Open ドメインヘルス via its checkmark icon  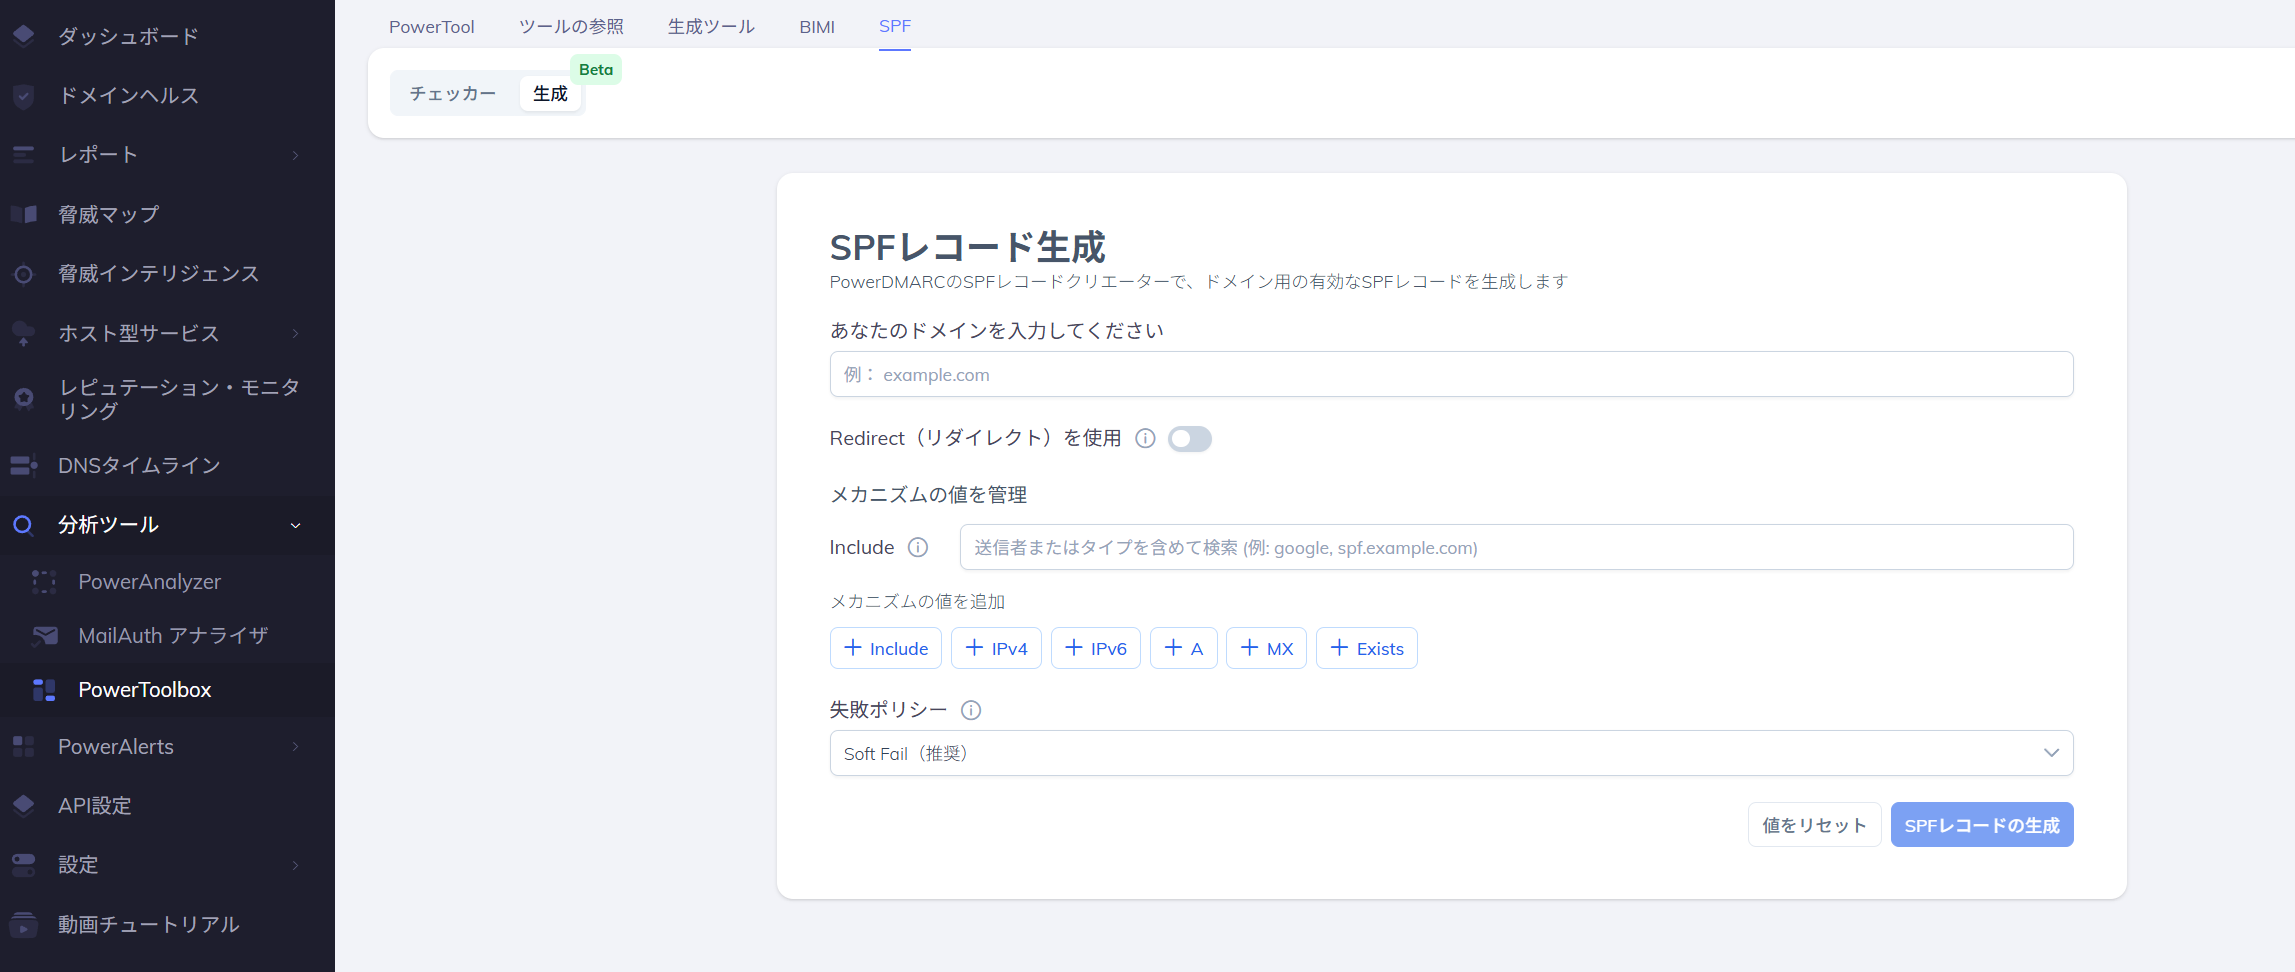click(23, 95)
